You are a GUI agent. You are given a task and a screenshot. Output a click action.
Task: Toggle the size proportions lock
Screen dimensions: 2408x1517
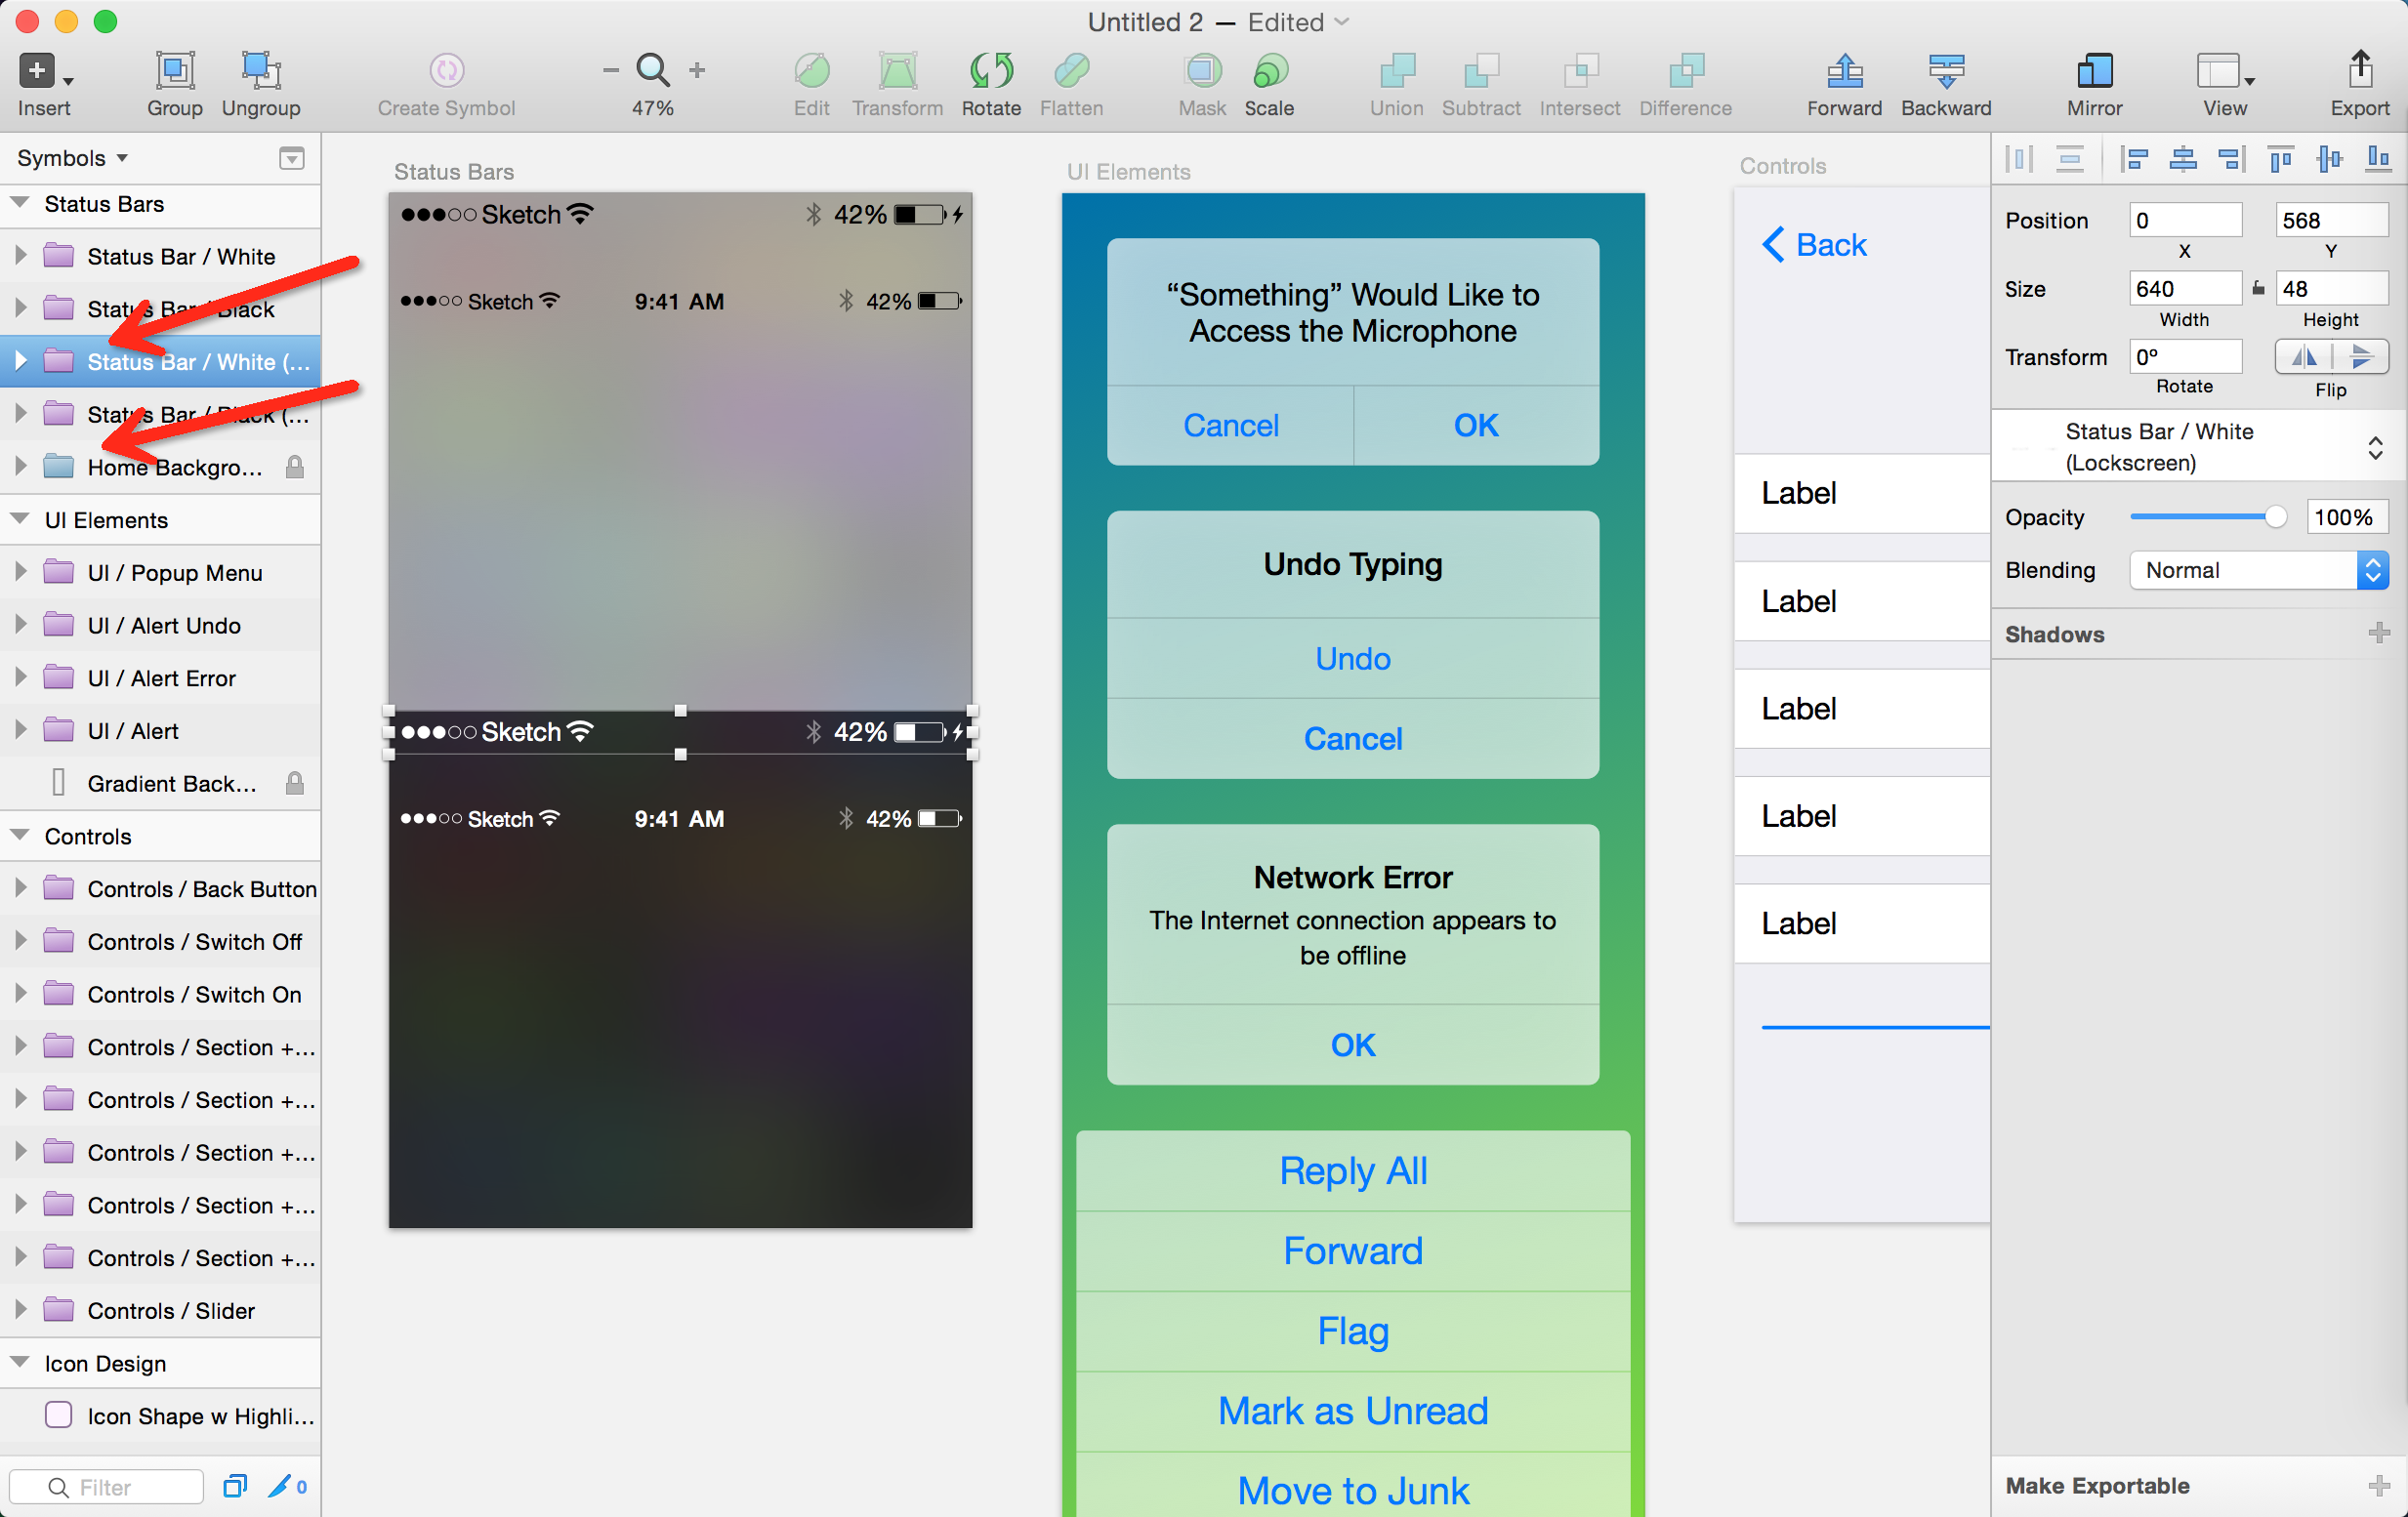tap(2257, 289)
